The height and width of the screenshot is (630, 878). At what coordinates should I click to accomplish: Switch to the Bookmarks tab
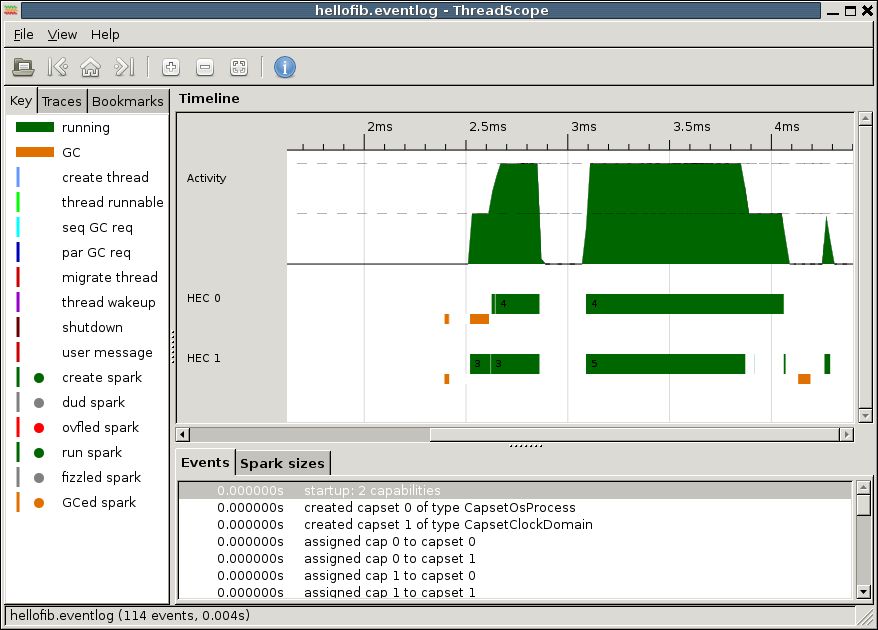tap(128, 101)
